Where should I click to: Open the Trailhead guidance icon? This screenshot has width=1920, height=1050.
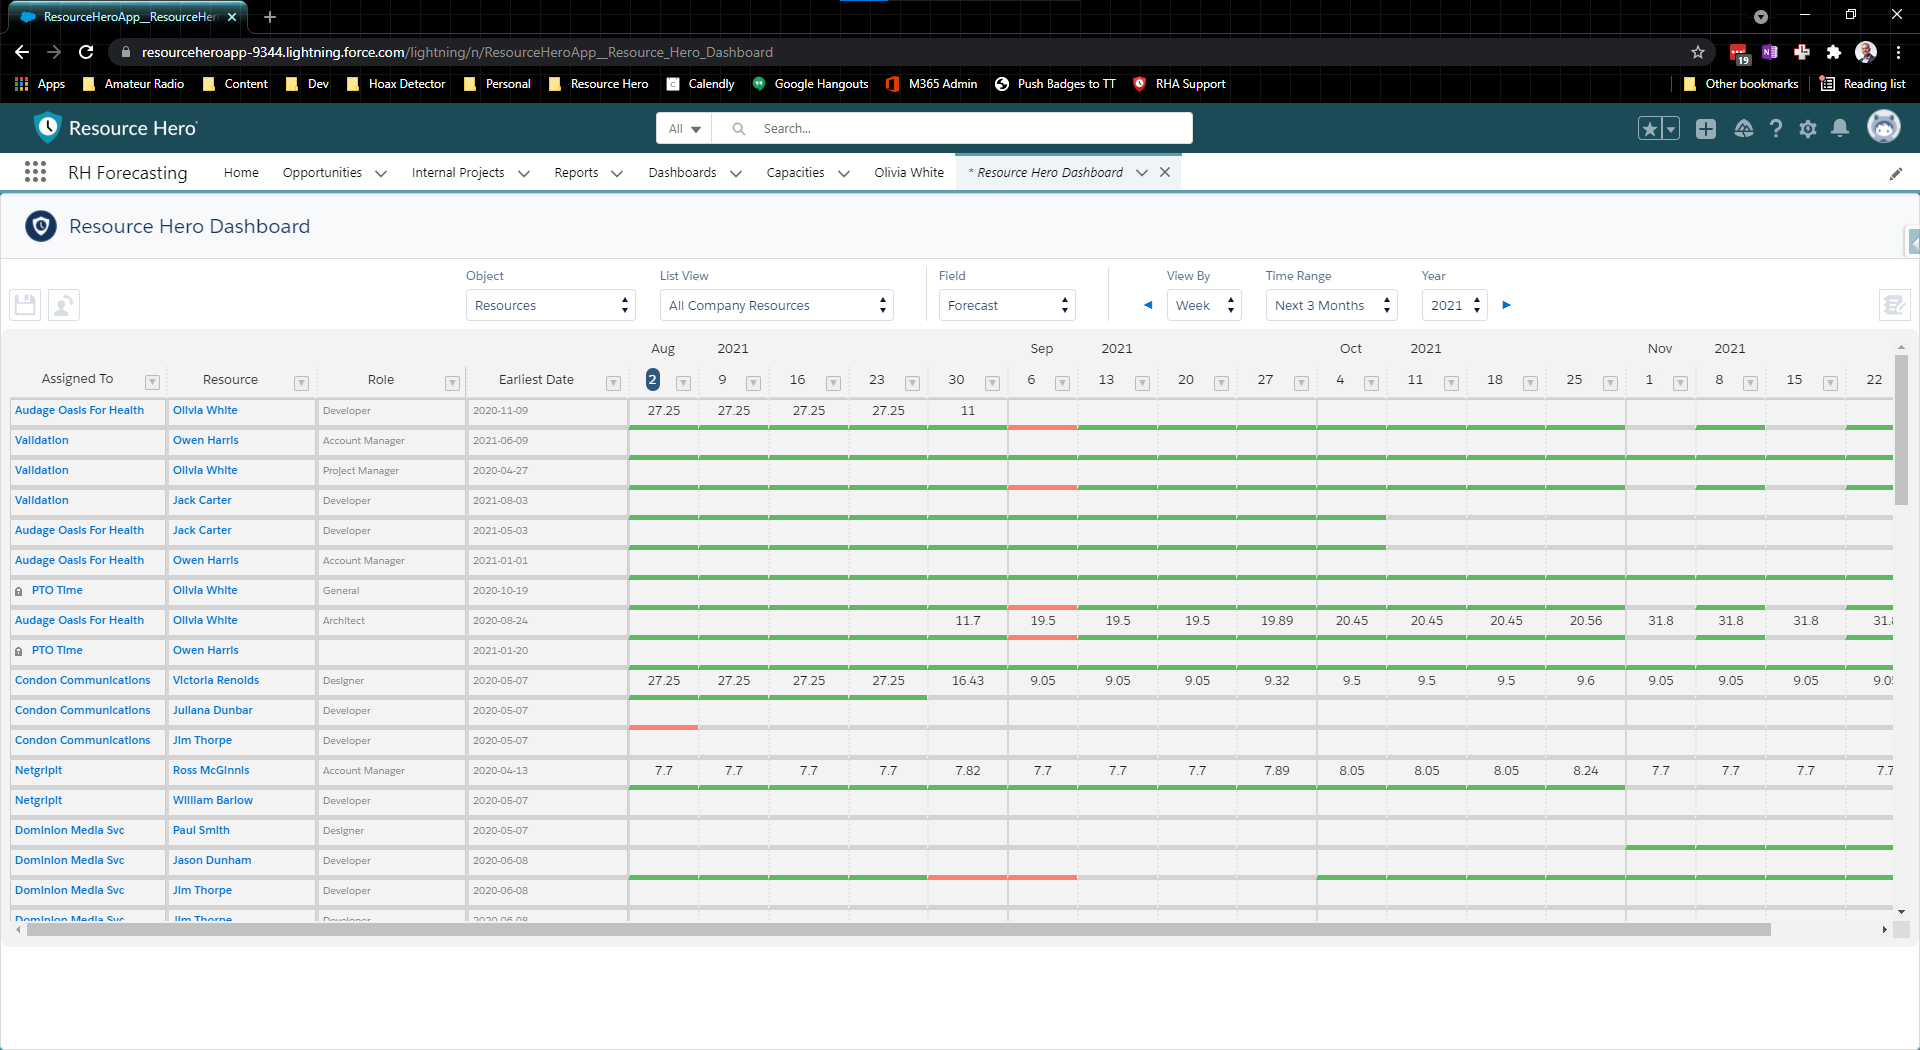[1743, 128]
